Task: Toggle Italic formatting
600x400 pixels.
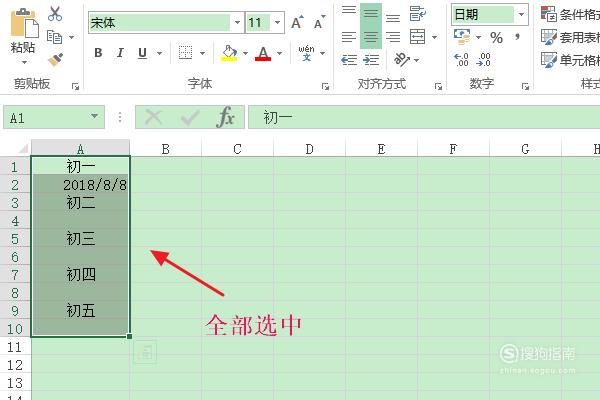Action: (120, 53)
